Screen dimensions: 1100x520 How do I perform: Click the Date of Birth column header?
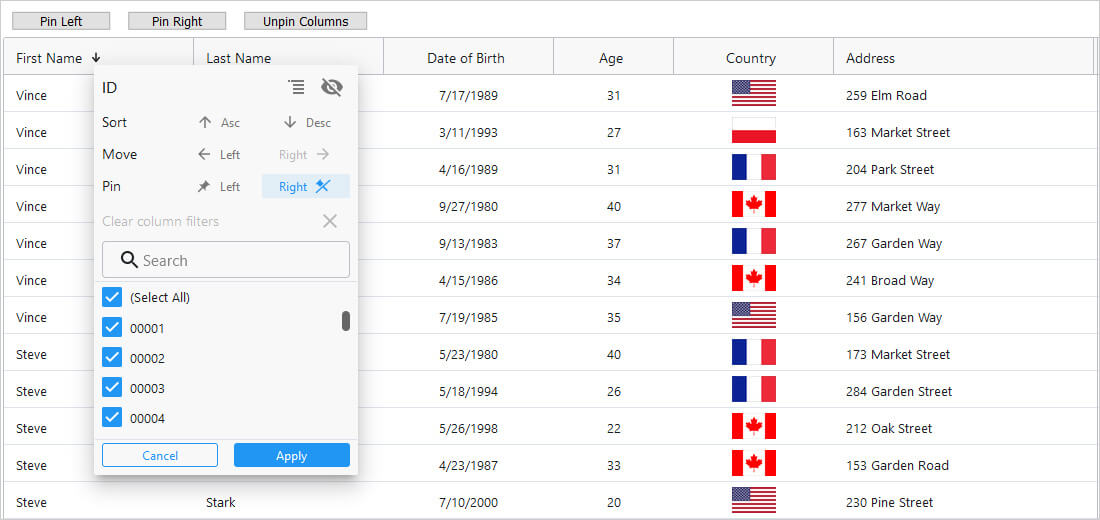pos(466,58)
